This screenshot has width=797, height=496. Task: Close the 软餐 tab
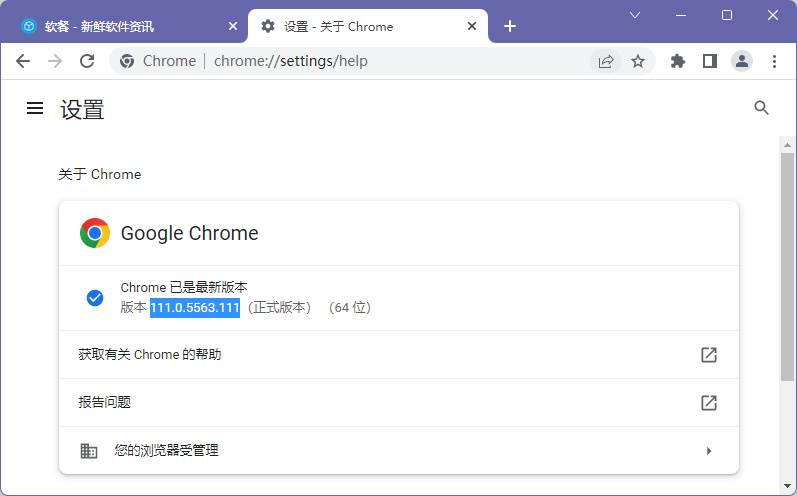233,26
